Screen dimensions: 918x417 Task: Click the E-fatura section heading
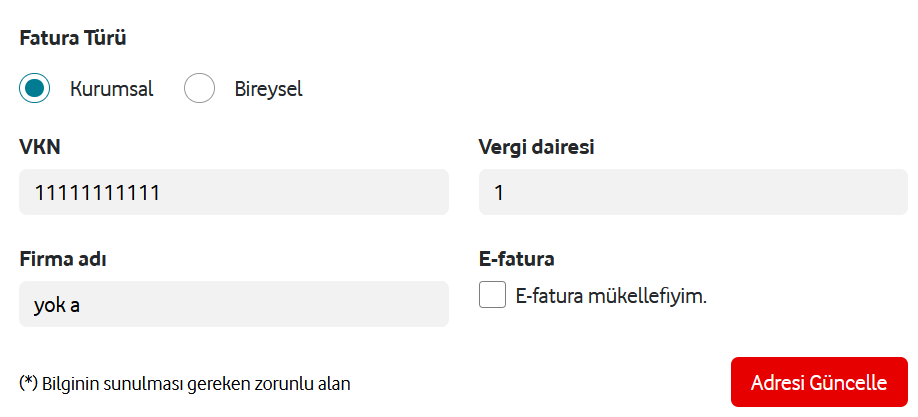tap(517, 259)
